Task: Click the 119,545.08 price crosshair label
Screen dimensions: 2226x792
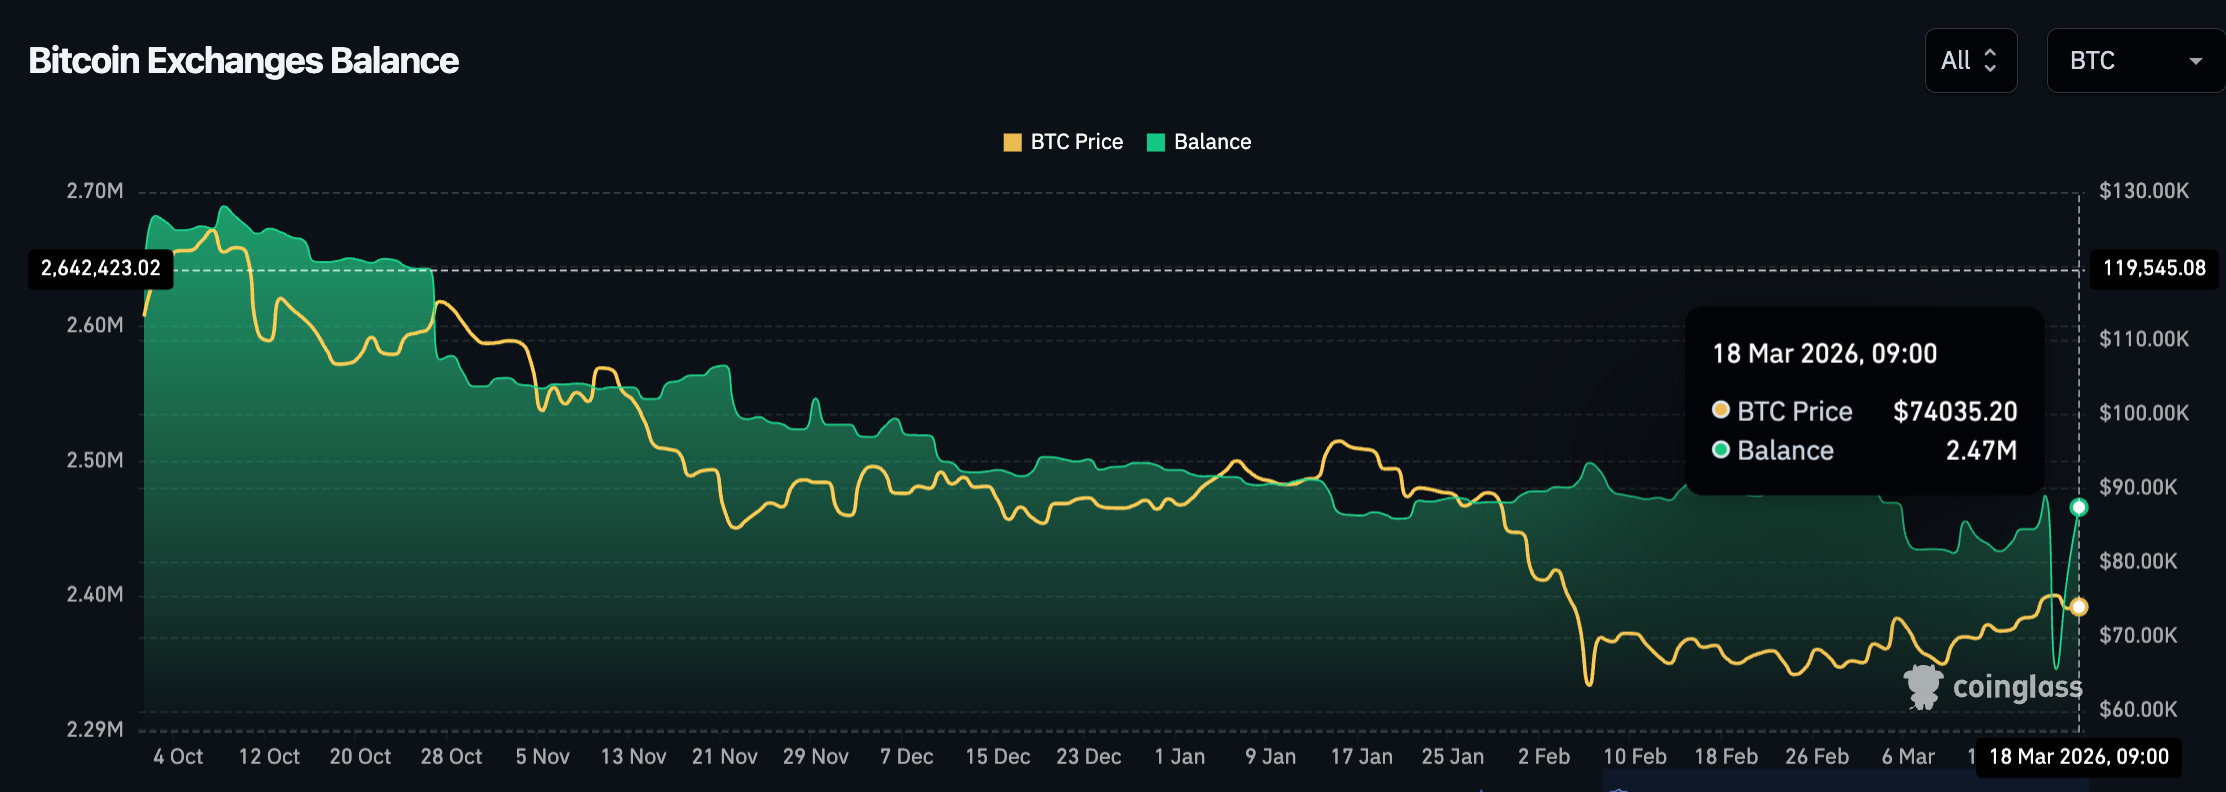Action: point(2154,268)
